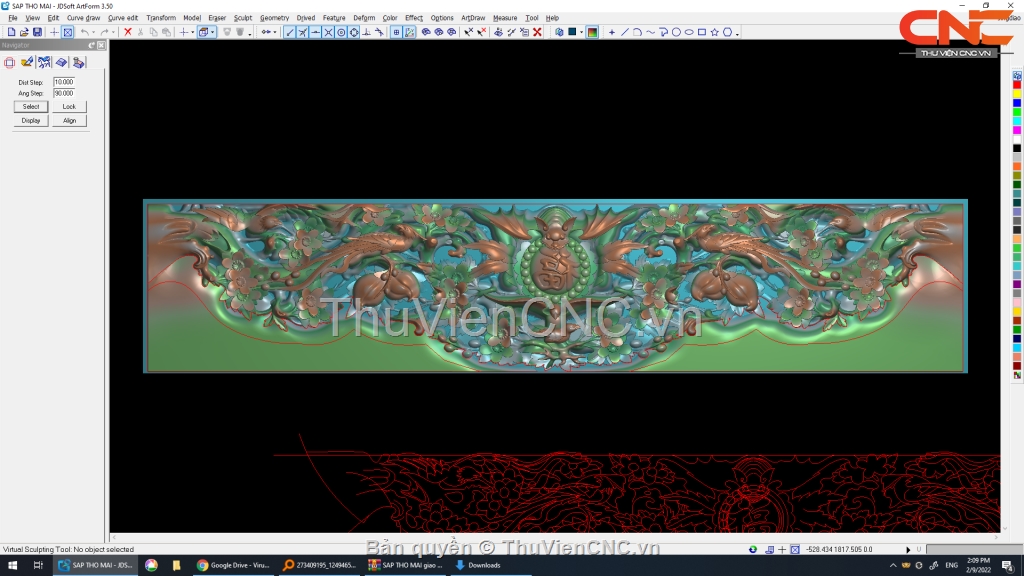
Task: Click the red X delete icon near Undo
Action: click(127, 32)
